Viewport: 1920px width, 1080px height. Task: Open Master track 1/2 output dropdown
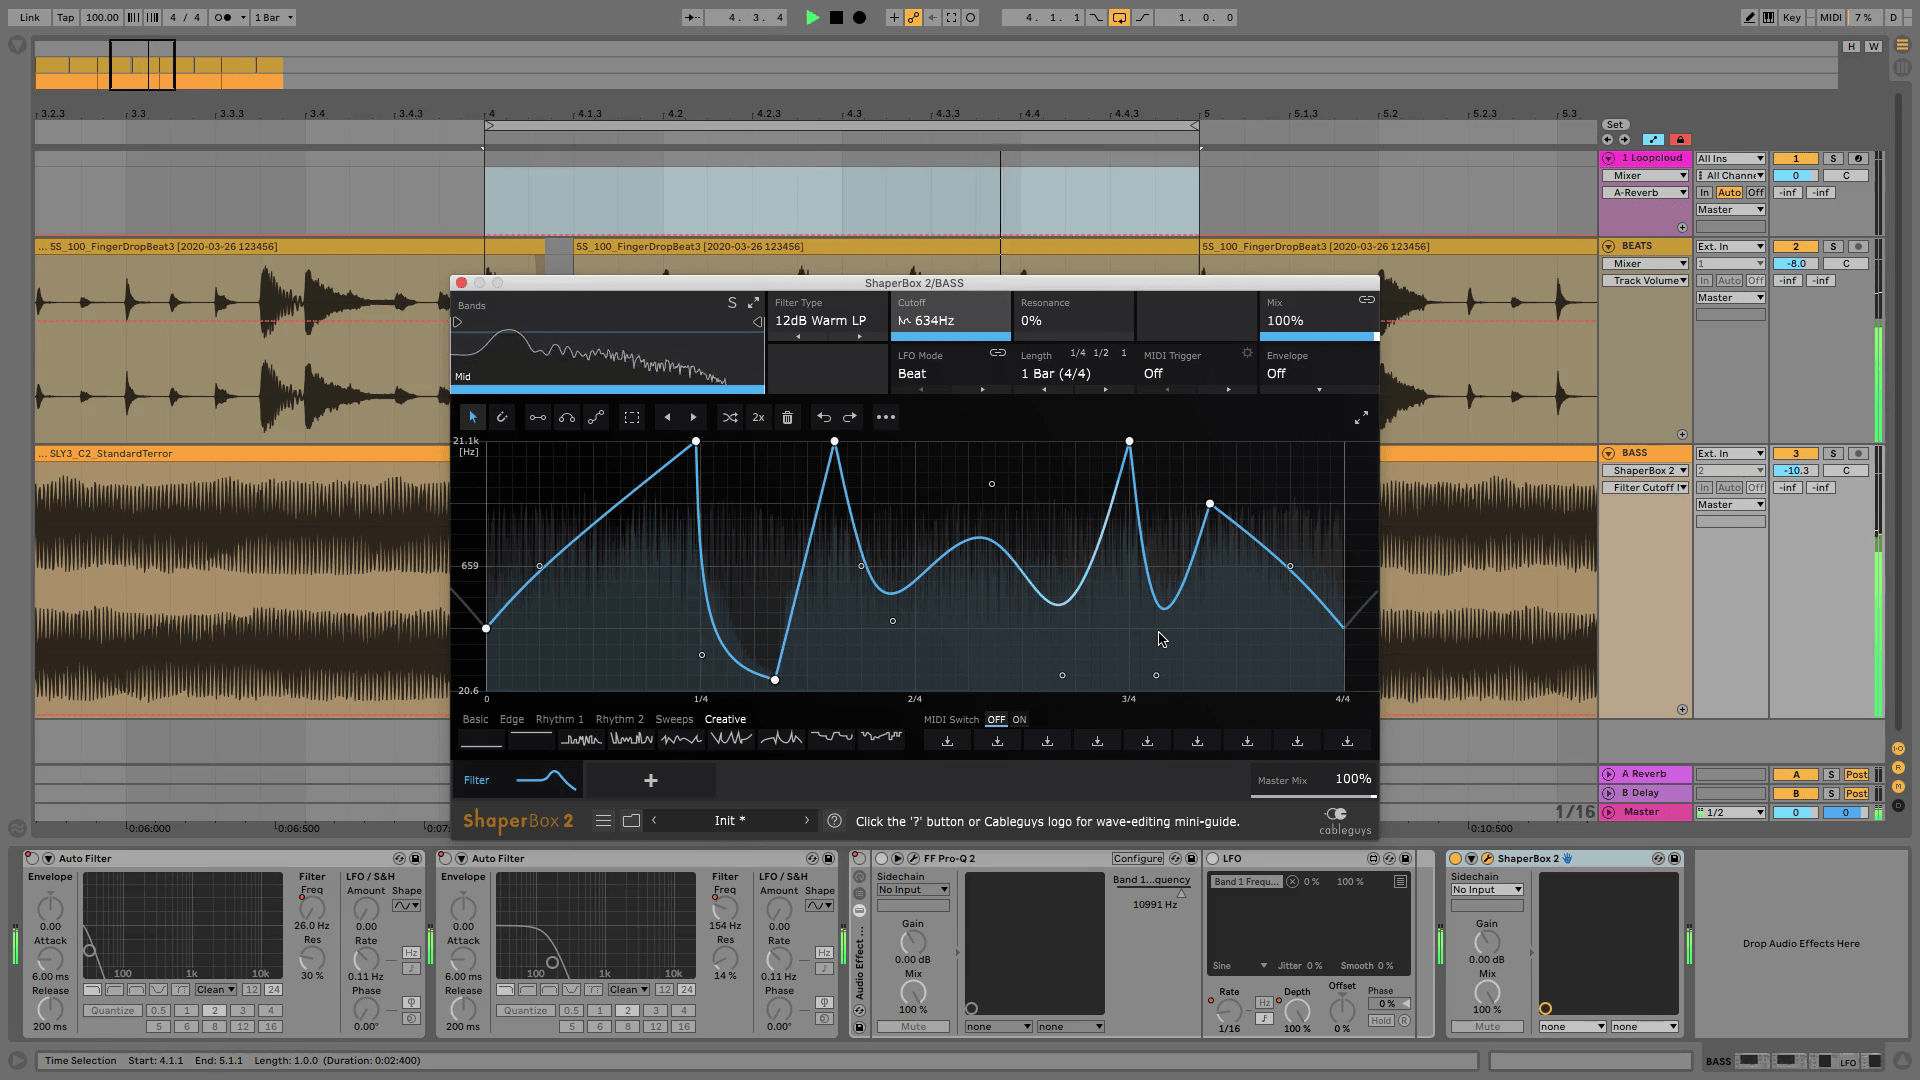1731,813
